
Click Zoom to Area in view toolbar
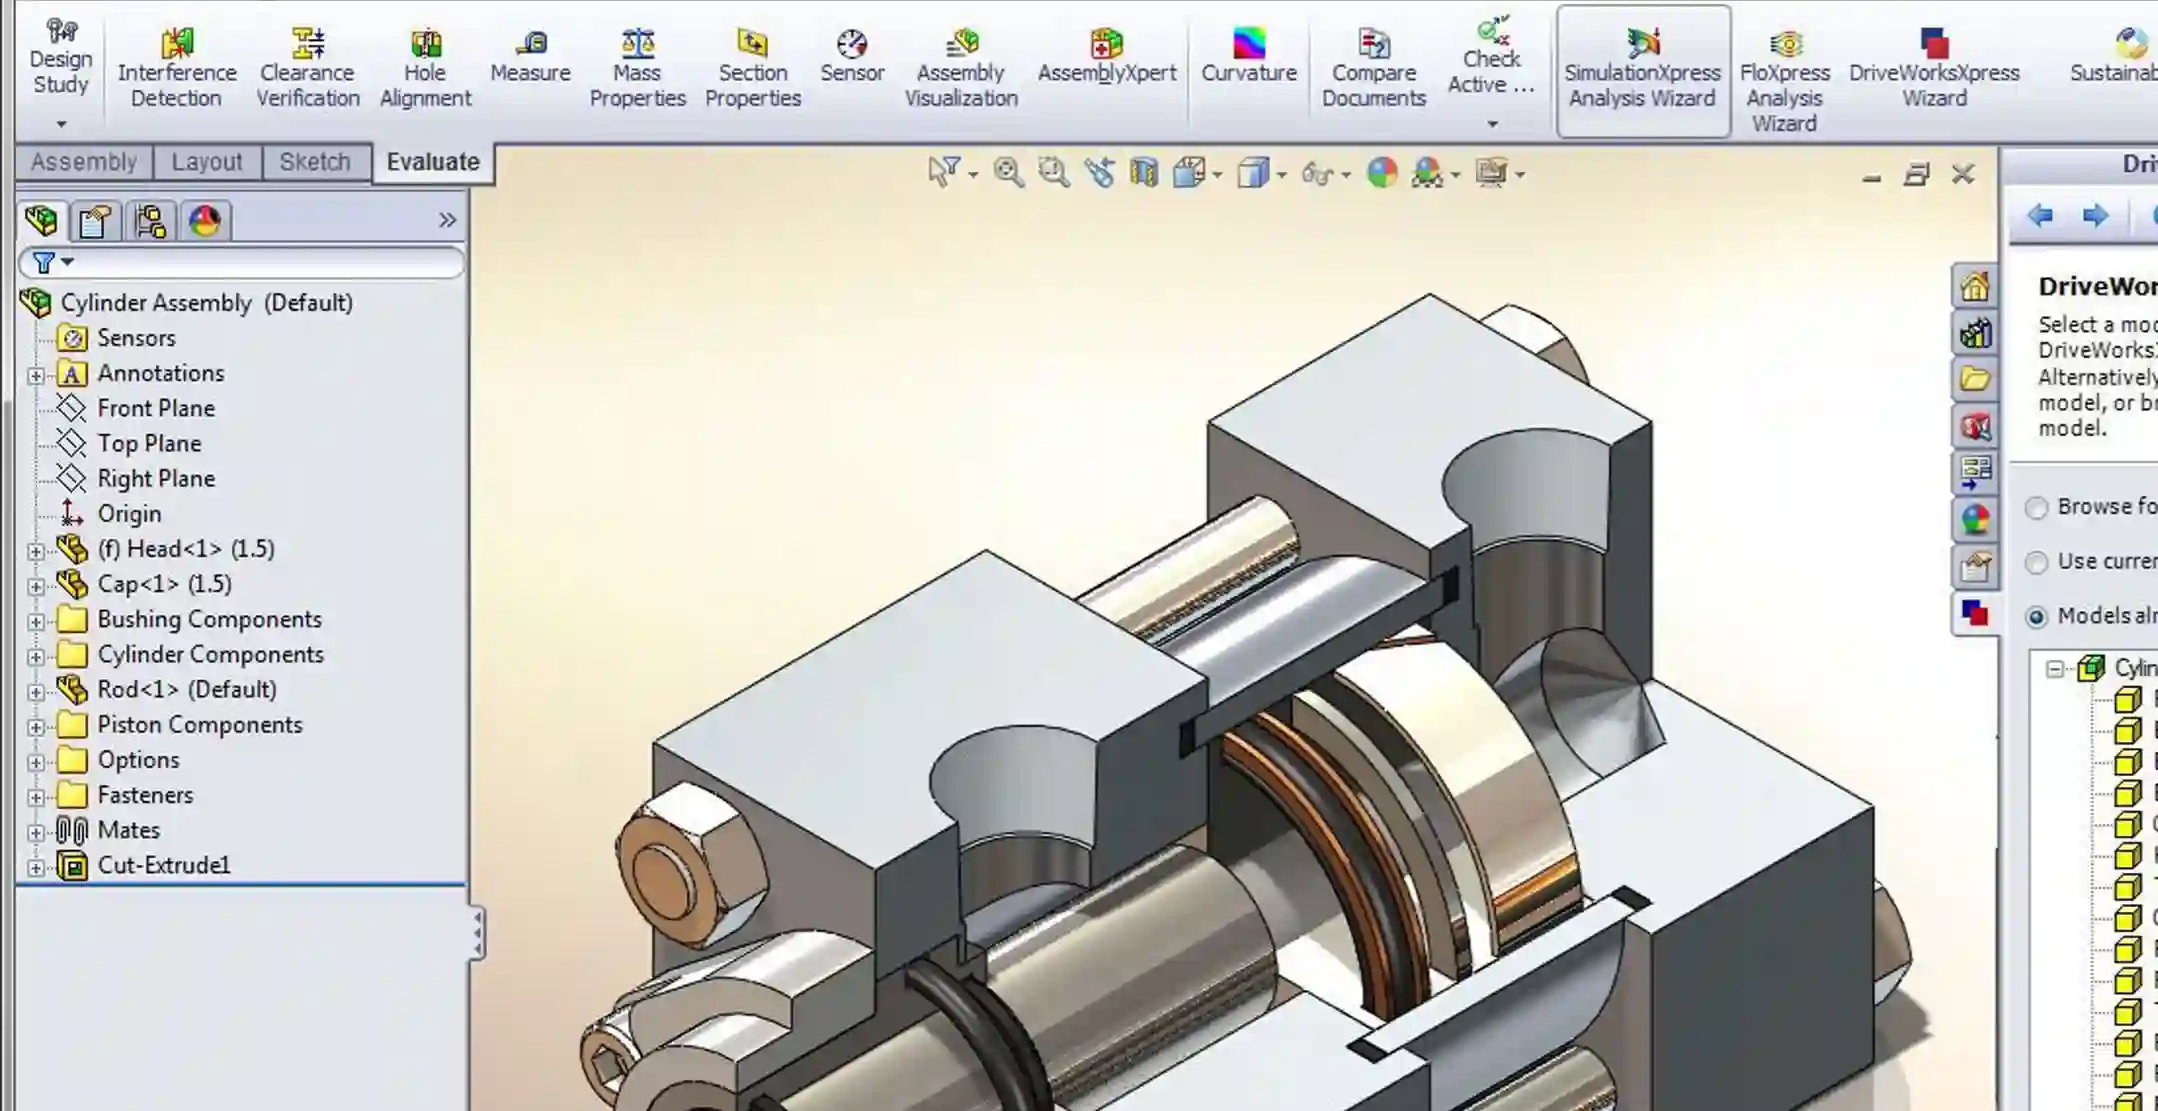click(x=1053, y=173)
